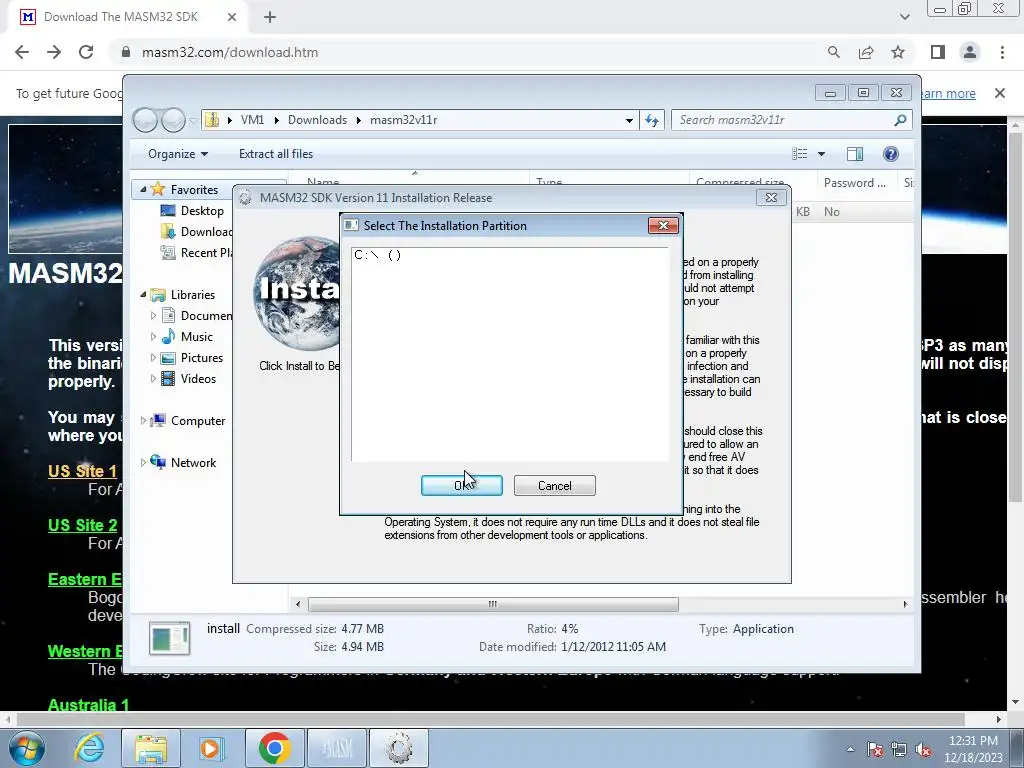Collapse the Libraries tree group

pyautogui.click(x=143, y=295)
